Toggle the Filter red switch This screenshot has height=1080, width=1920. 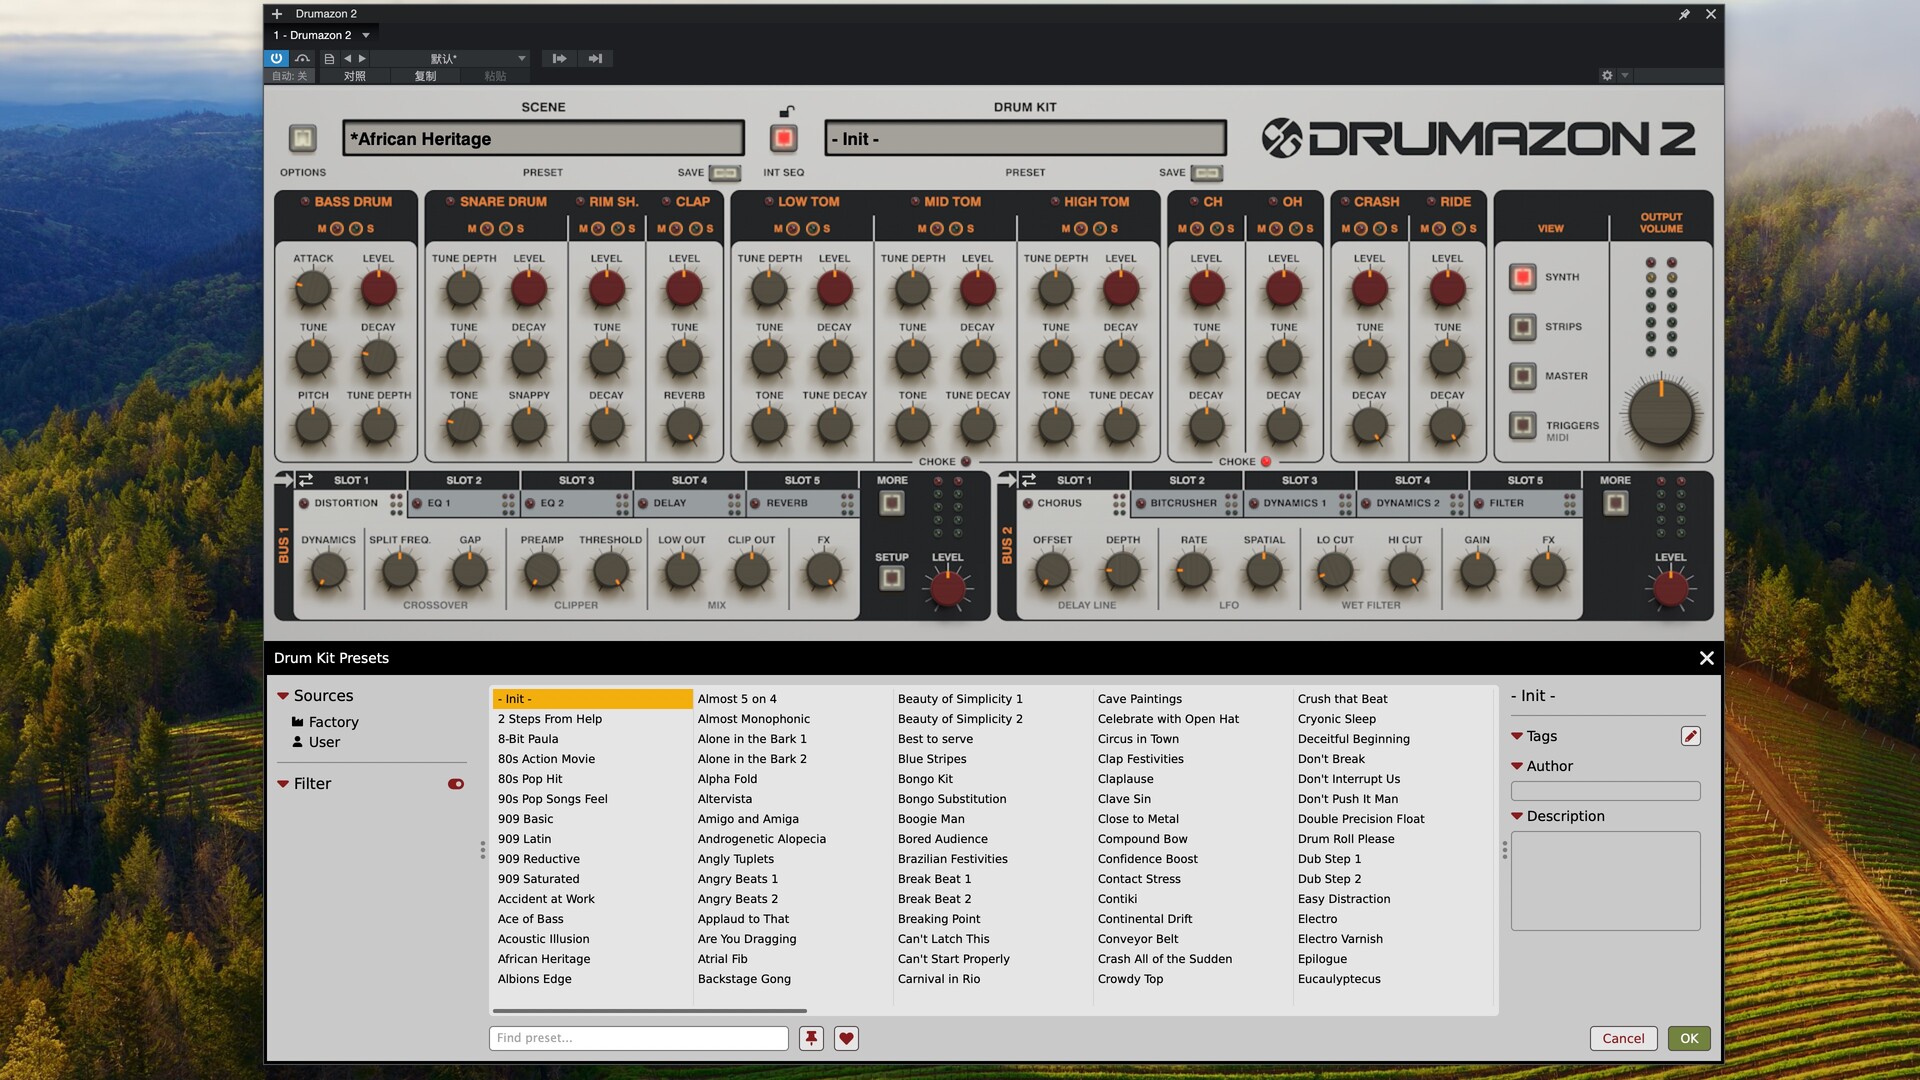[456, 784]
